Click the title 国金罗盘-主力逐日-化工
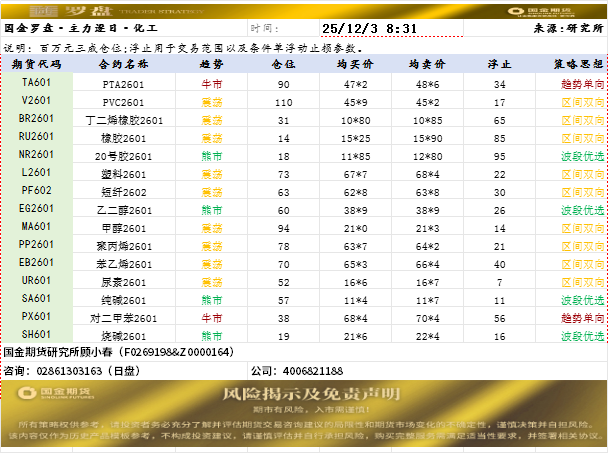 tap(81, 28)
